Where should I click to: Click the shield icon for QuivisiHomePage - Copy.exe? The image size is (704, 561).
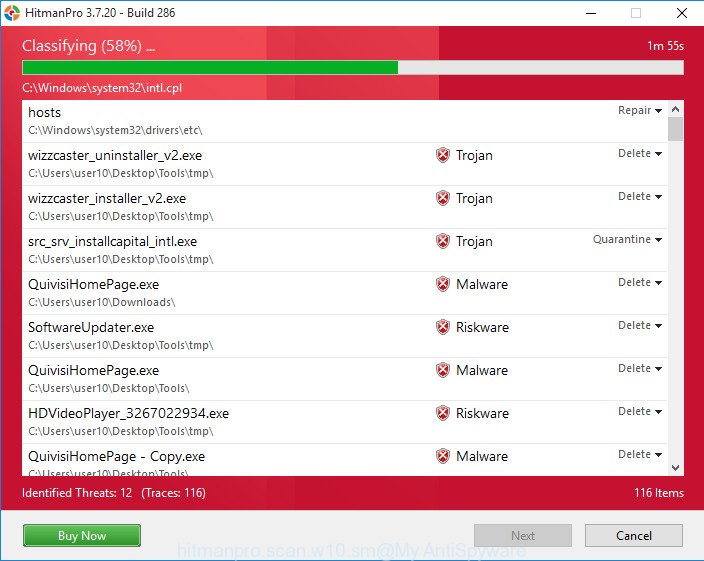[443, 456]
